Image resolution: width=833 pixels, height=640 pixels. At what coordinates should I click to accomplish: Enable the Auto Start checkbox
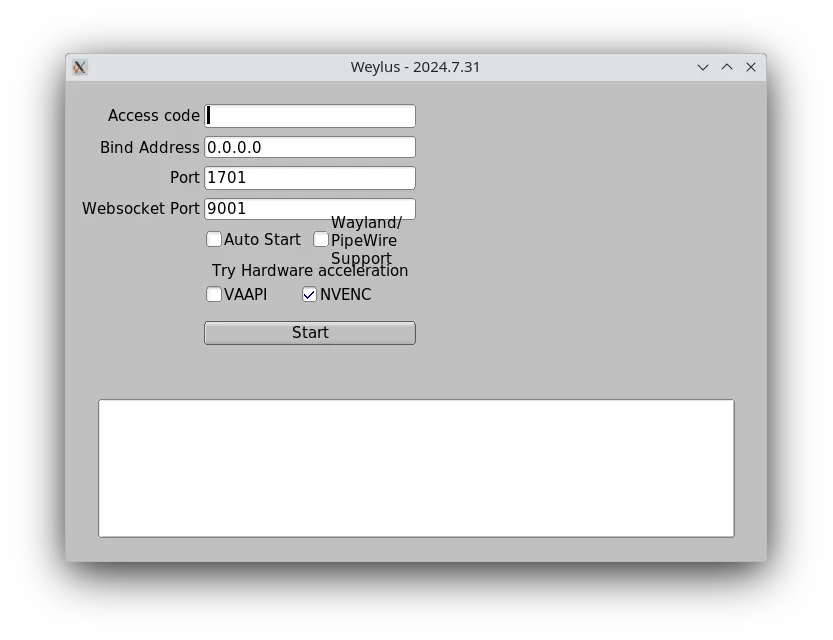[x=214, y=240]
